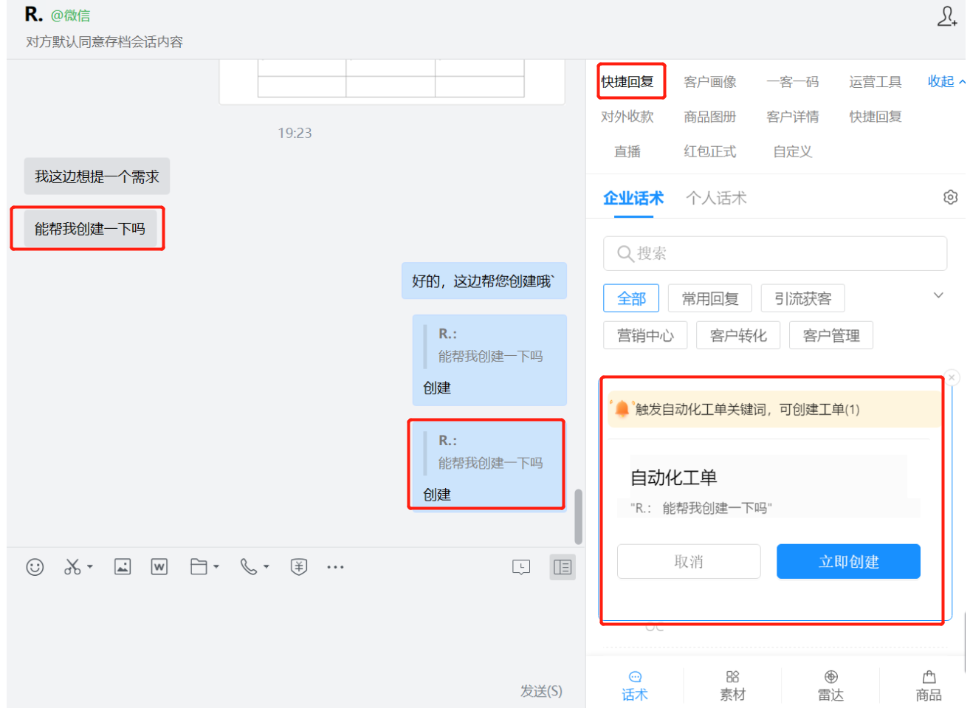Open 商品 bottom tab
This screenshot has height=708, width=970.
click(929, 686)
